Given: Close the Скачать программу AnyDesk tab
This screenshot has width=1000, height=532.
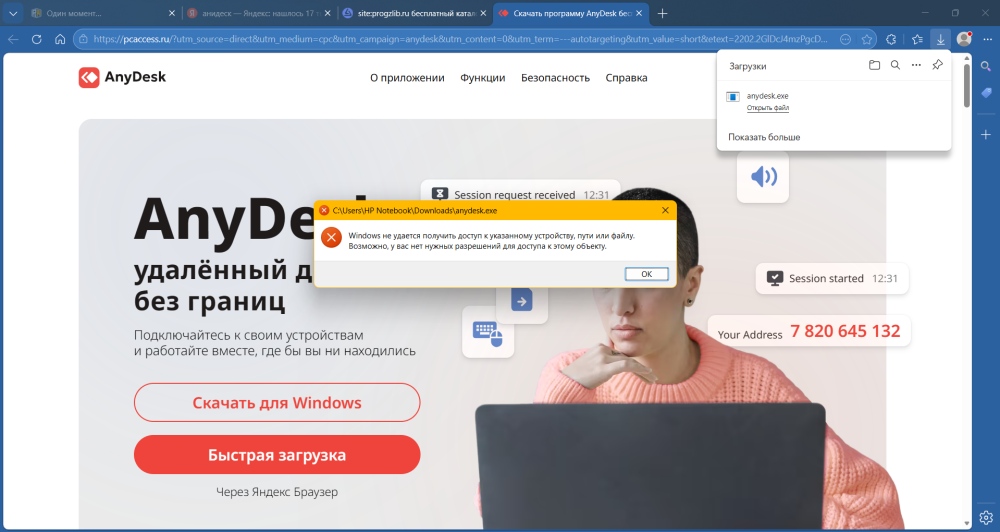Looking at the screenshot, I should click(x=638, y=13).
